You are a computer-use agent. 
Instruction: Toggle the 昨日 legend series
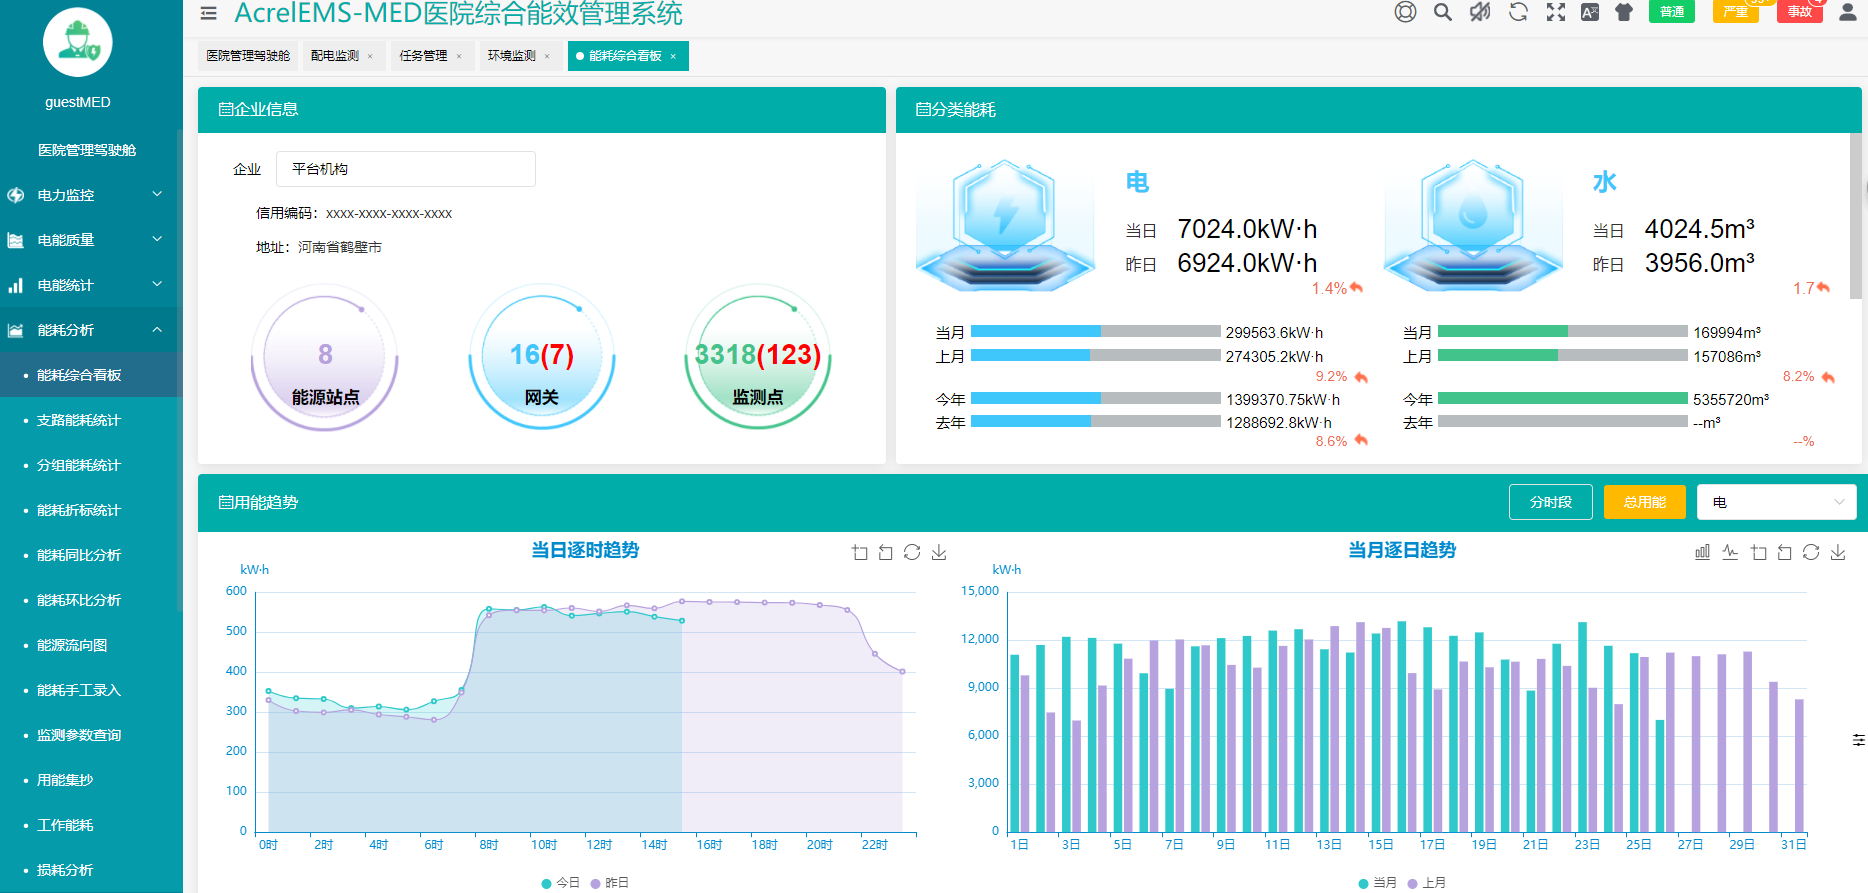[610, 882]
